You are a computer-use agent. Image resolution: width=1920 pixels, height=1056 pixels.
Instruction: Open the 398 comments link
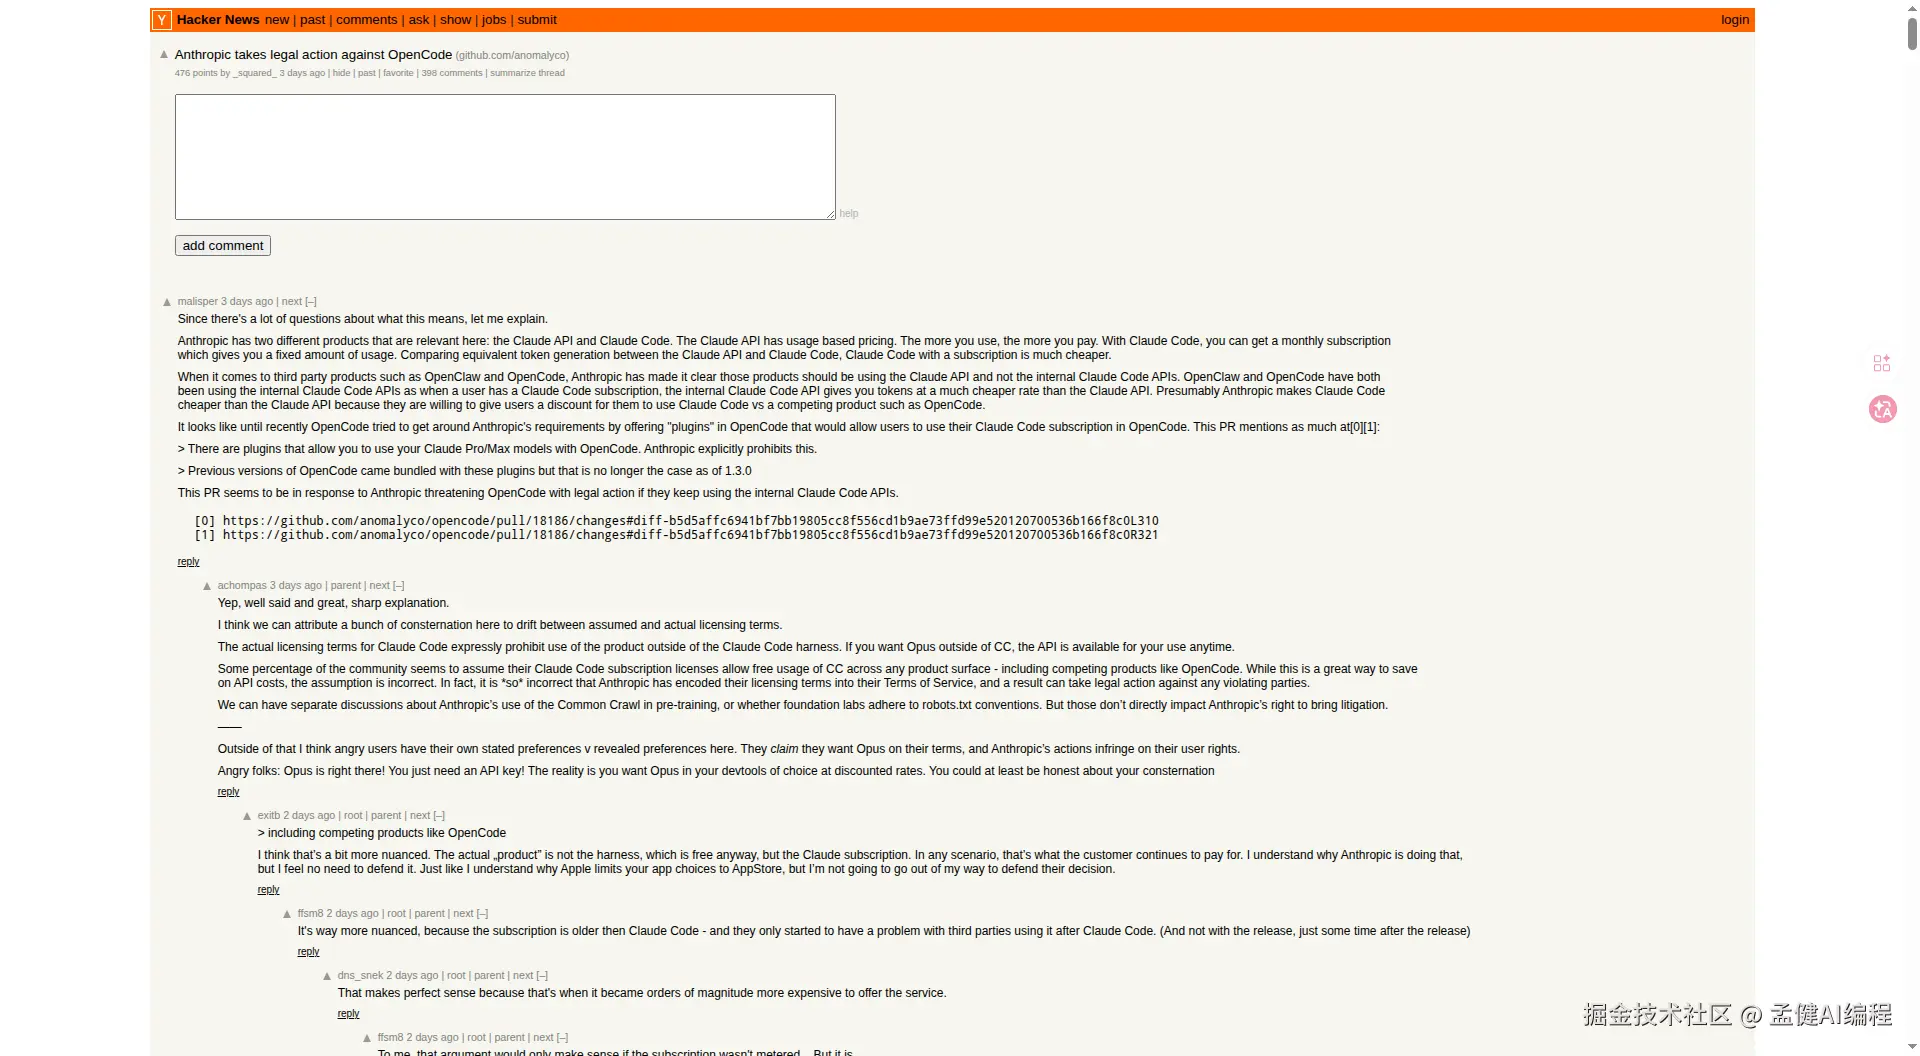(x=451, y=73)
